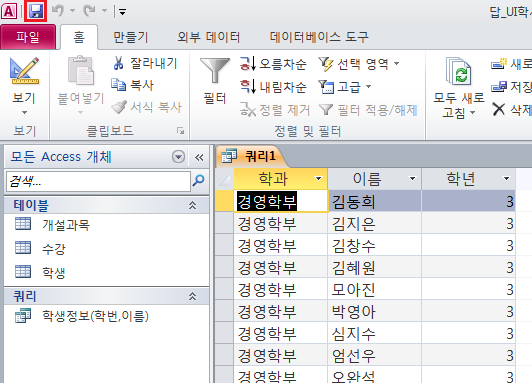The image size is (532, 383).
Task: Sort with 오름차순 ascending button
Action: 273,64
